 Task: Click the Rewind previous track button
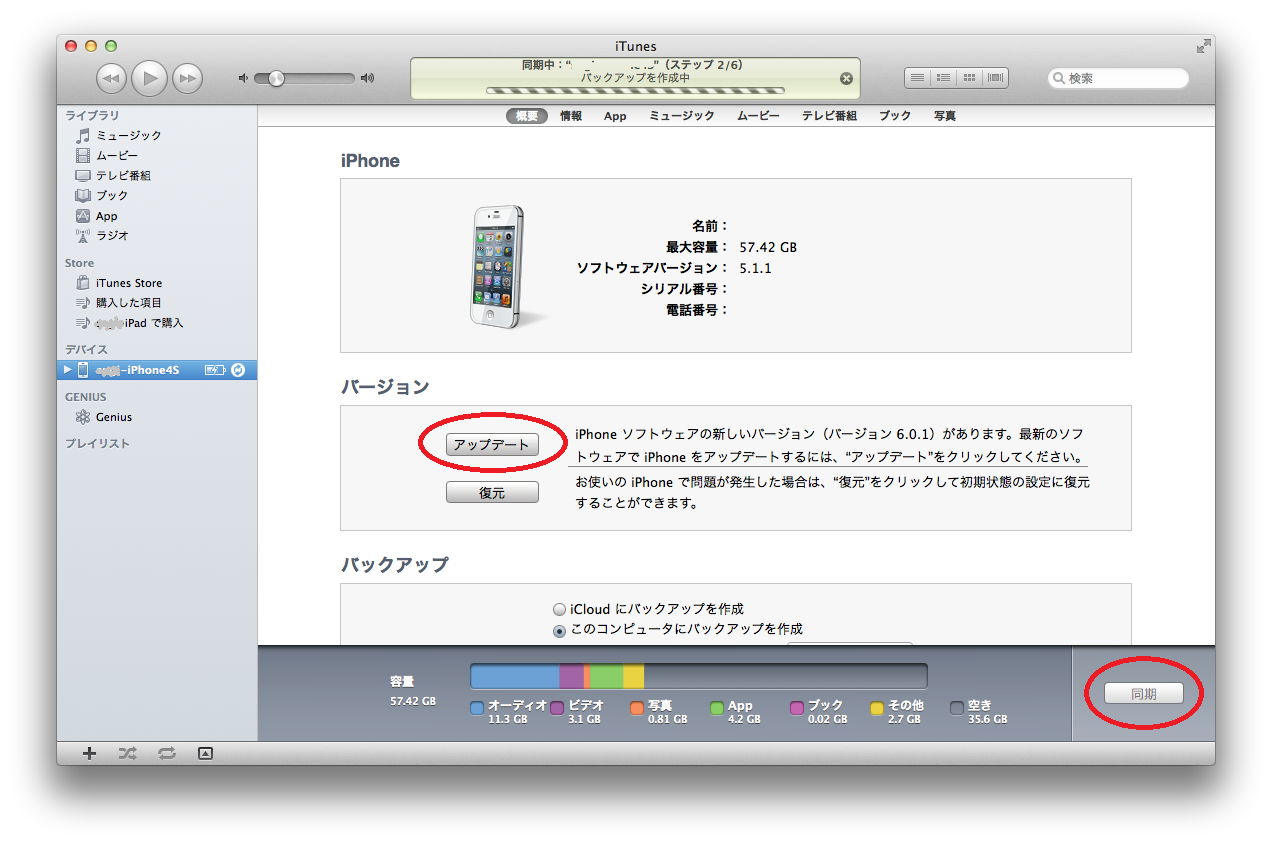(x=111, y=78)
